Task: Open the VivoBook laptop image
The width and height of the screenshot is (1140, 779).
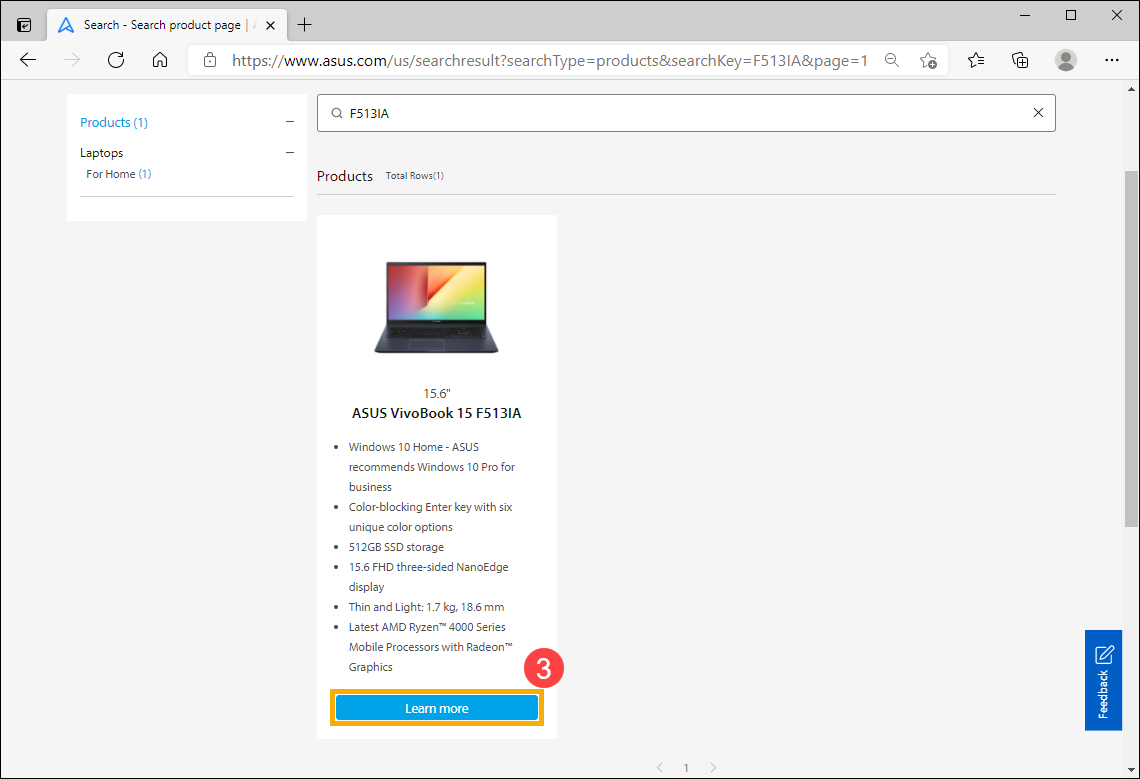Action: tap(436, 307)
